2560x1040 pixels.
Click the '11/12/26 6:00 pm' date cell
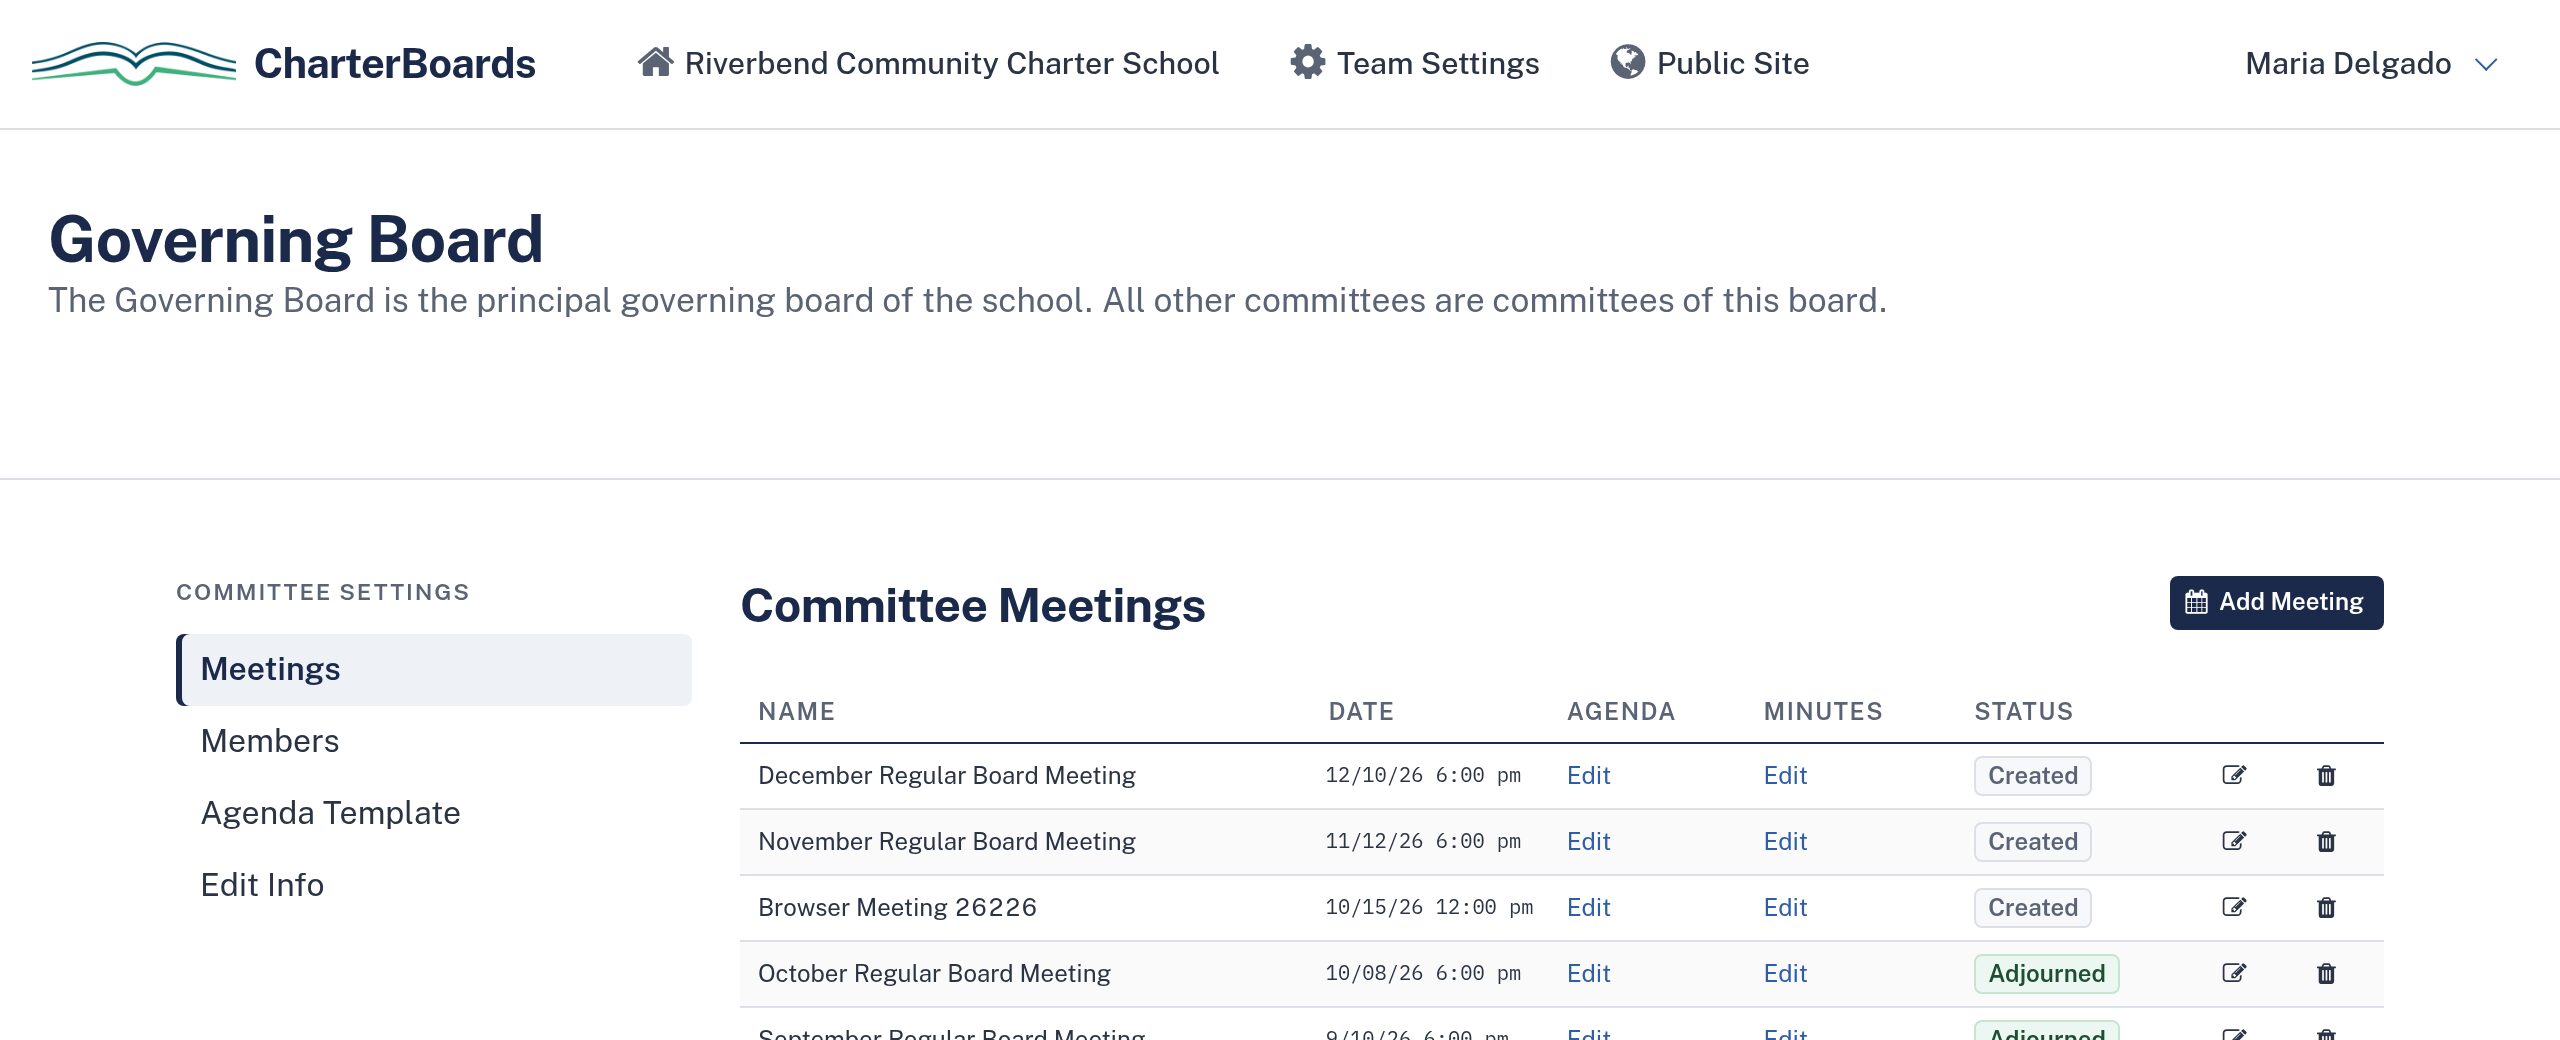(1423, 841)
